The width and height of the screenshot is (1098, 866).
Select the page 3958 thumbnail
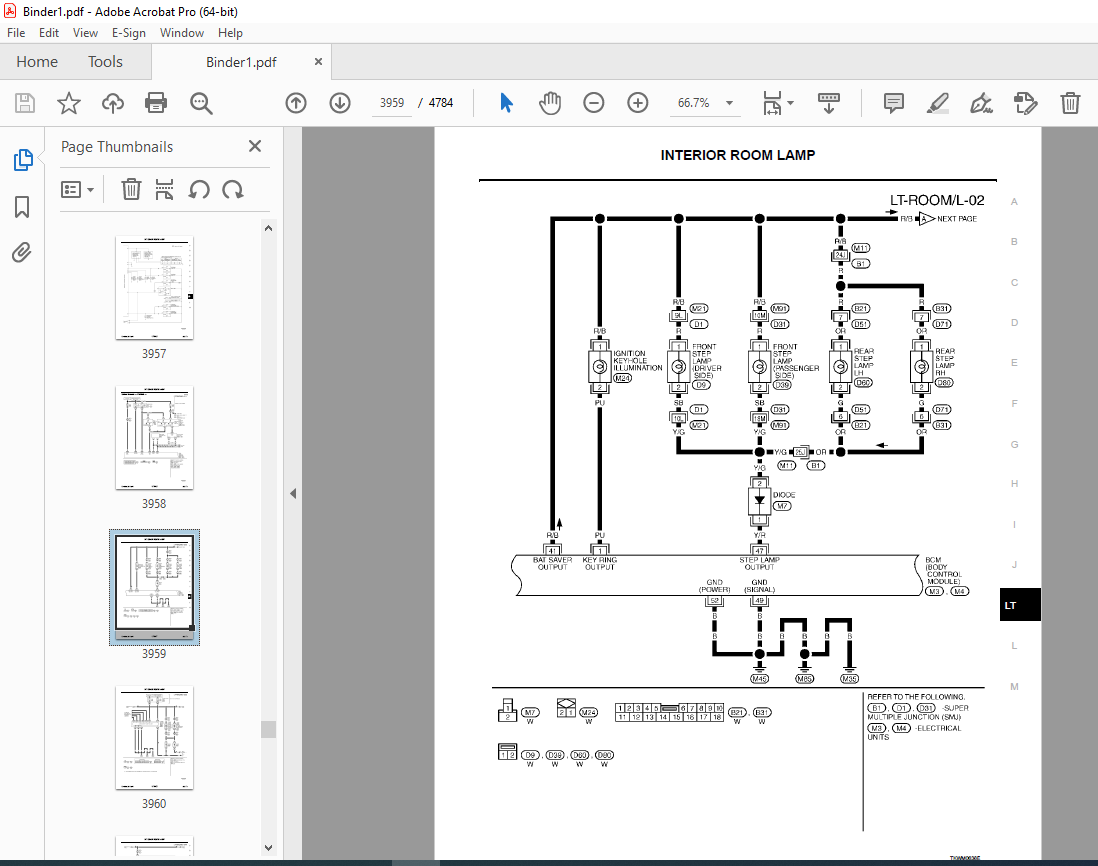coord(154,438)
